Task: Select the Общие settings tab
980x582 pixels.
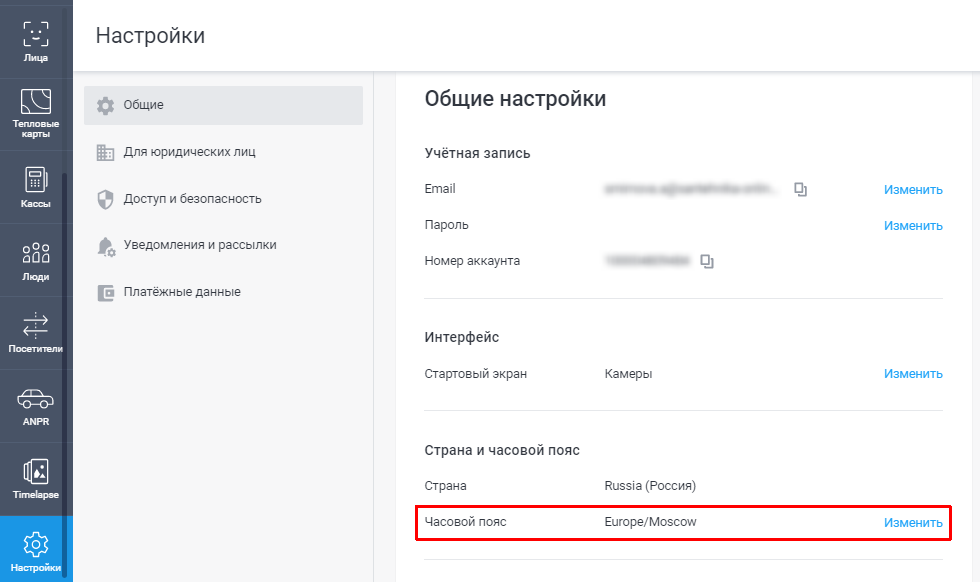Action: click(x=223, y=105)
